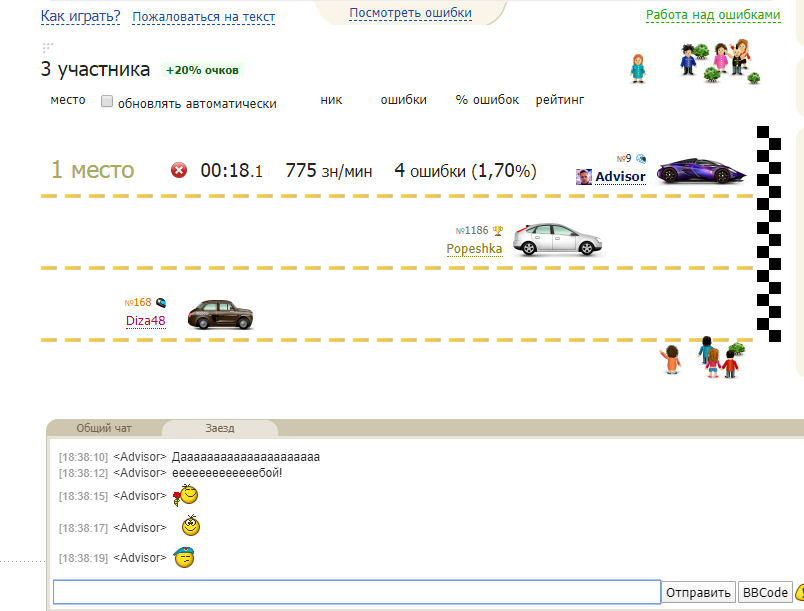Click the helmet icon next to №168

click(x=161, y=303)
